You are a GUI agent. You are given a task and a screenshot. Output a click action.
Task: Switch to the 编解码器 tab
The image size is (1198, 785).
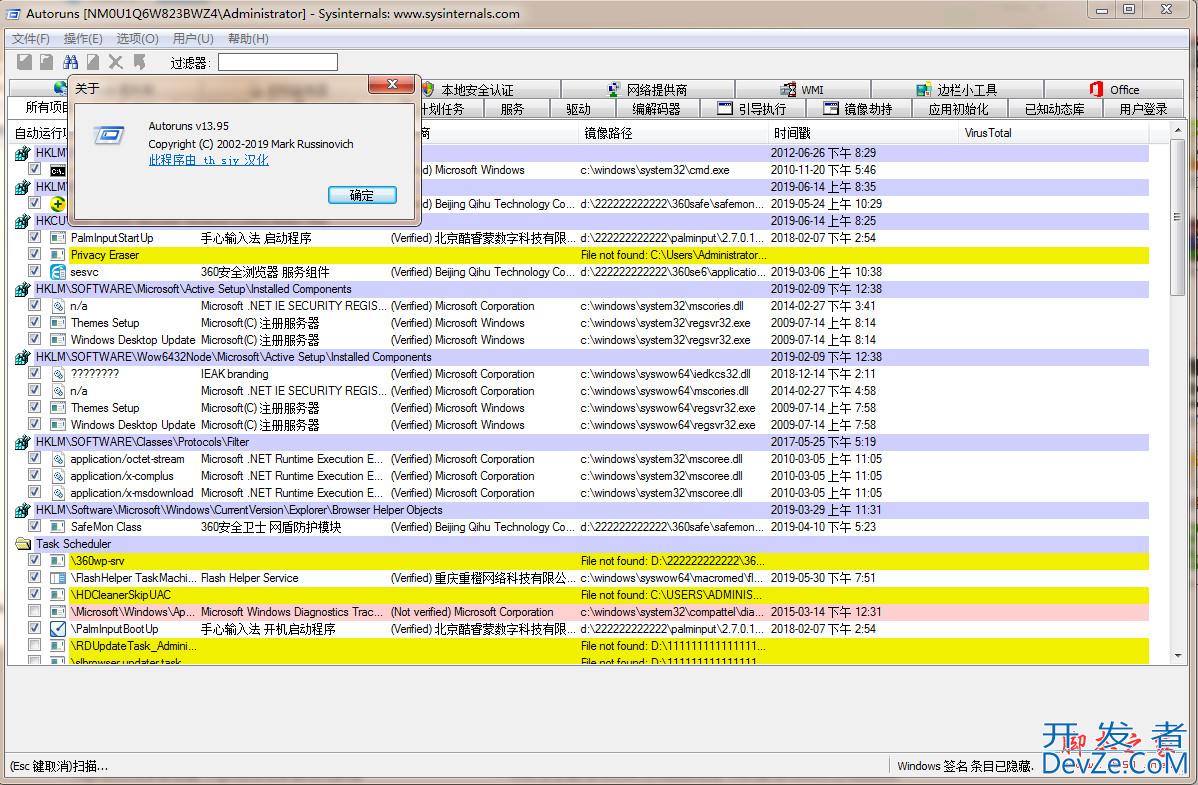coord(656,109)
